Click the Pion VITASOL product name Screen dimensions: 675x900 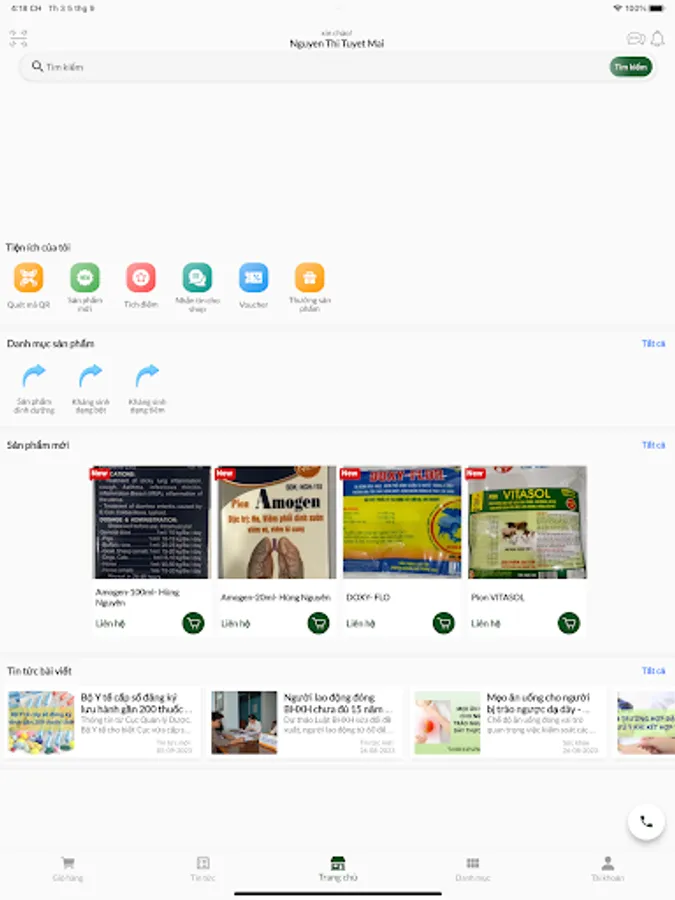(498, 598)
